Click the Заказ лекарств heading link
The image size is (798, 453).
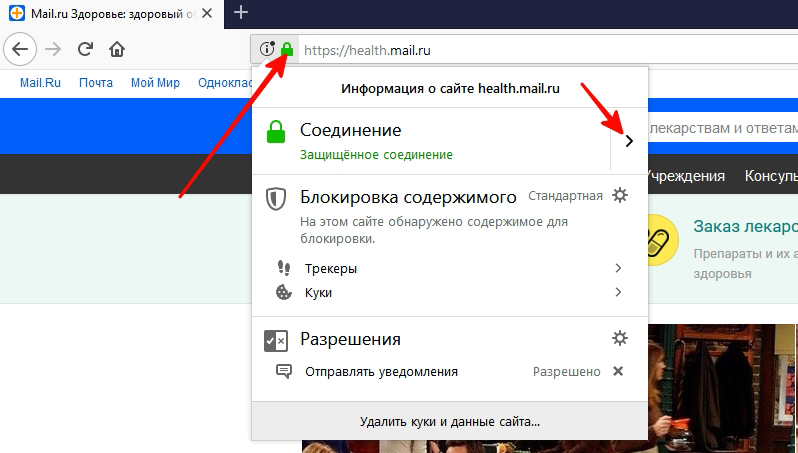[x=745, y=226]
